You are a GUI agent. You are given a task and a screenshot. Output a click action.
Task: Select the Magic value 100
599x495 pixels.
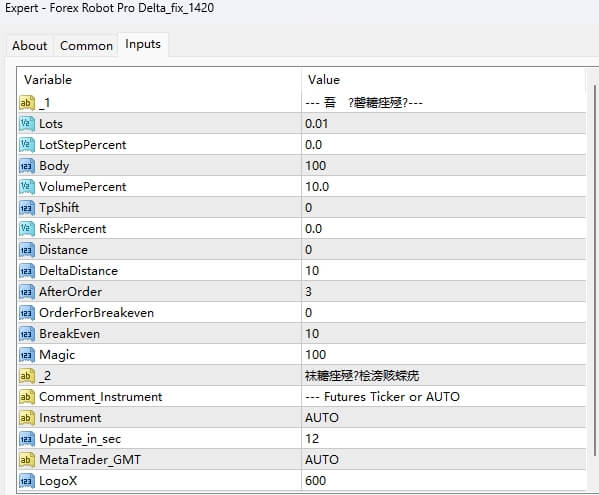316,355
